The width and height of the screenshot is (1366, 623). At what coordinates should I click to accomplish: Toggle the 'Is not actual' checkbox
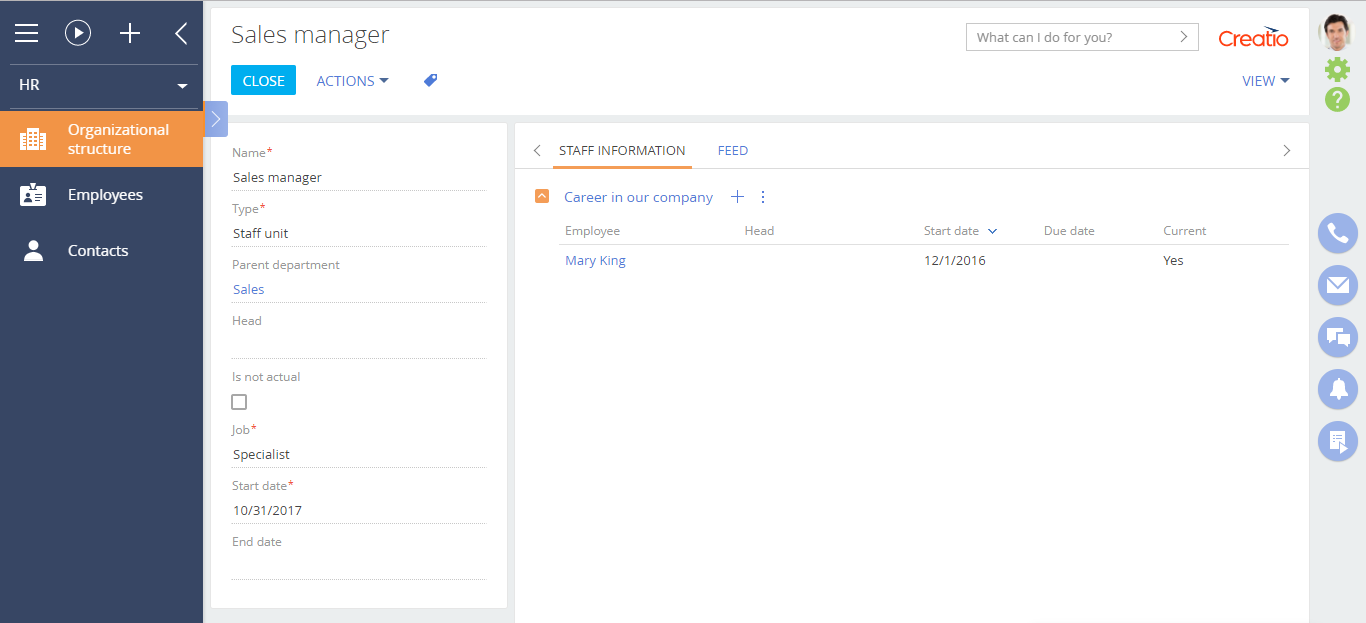click(239, 402)
